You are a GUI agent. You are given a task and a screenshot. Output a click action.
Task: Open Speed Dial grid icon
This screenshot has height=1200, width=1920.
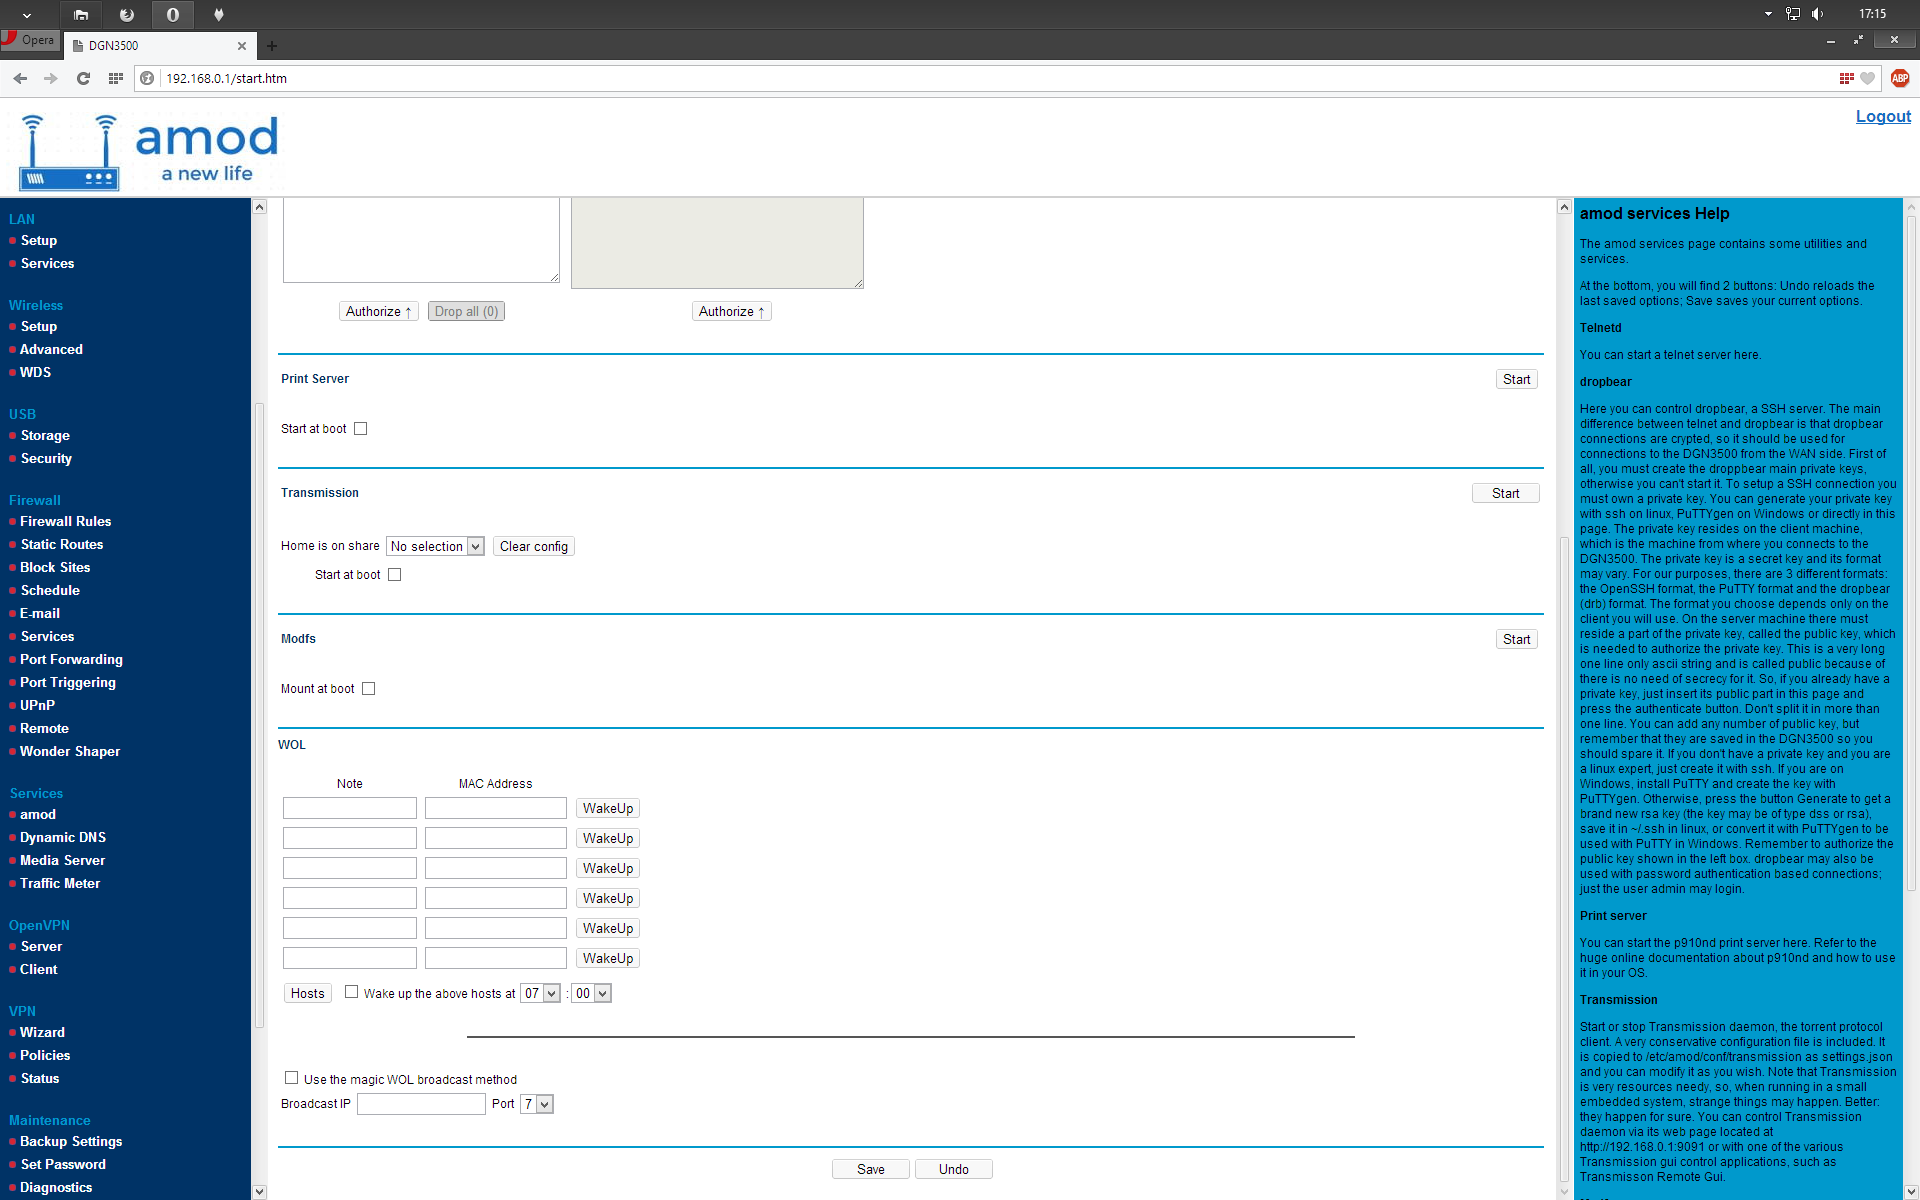click(116, 78)
